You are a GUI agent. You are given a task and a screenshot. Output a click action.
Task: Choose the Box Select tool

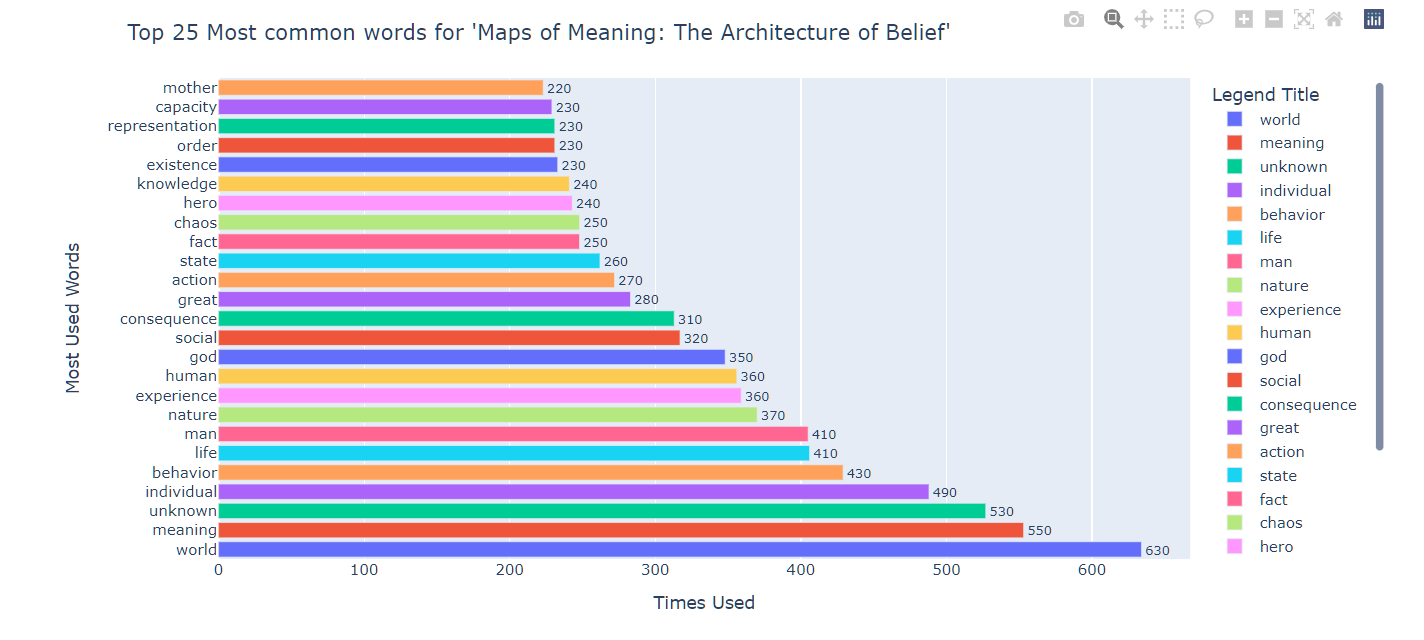[x=1173, y=19]
